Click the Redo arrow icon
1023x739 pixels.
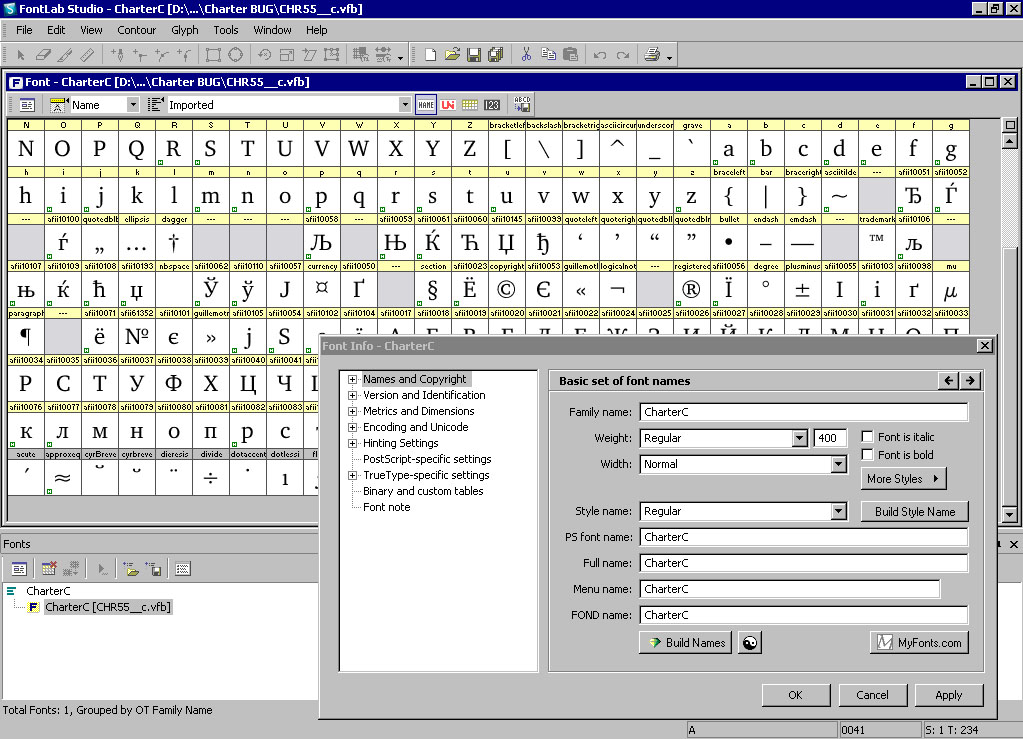coord(622,55)
